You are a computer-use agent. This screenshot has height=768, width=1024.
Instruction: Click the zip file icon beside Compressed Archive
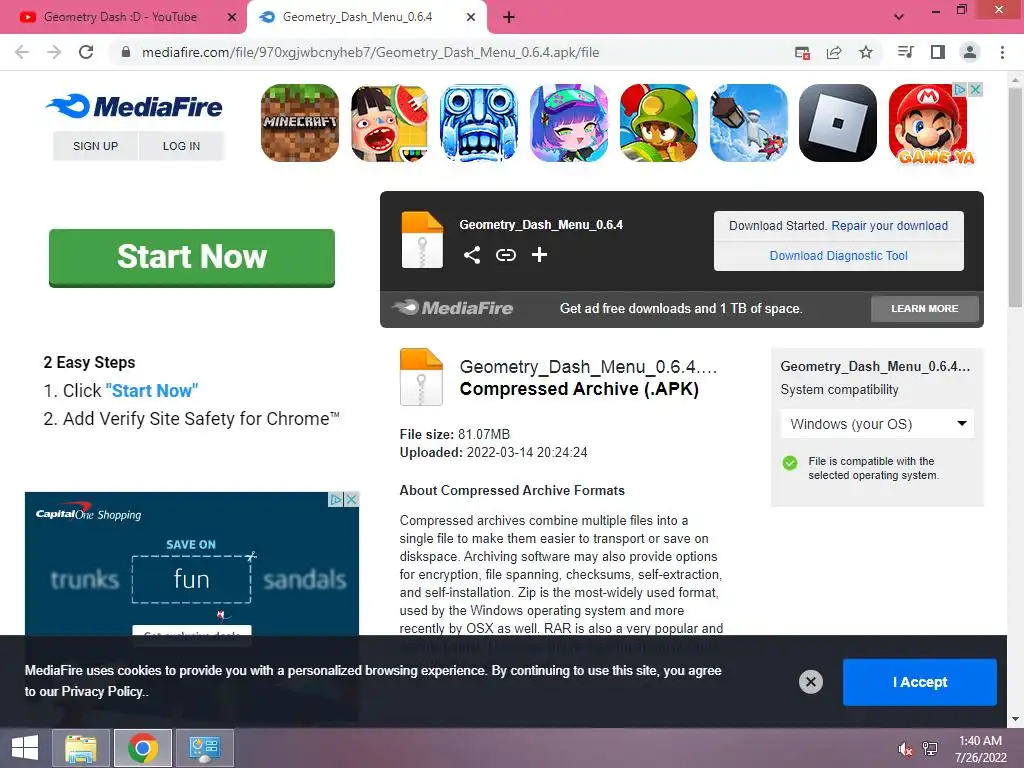point(421,377)
